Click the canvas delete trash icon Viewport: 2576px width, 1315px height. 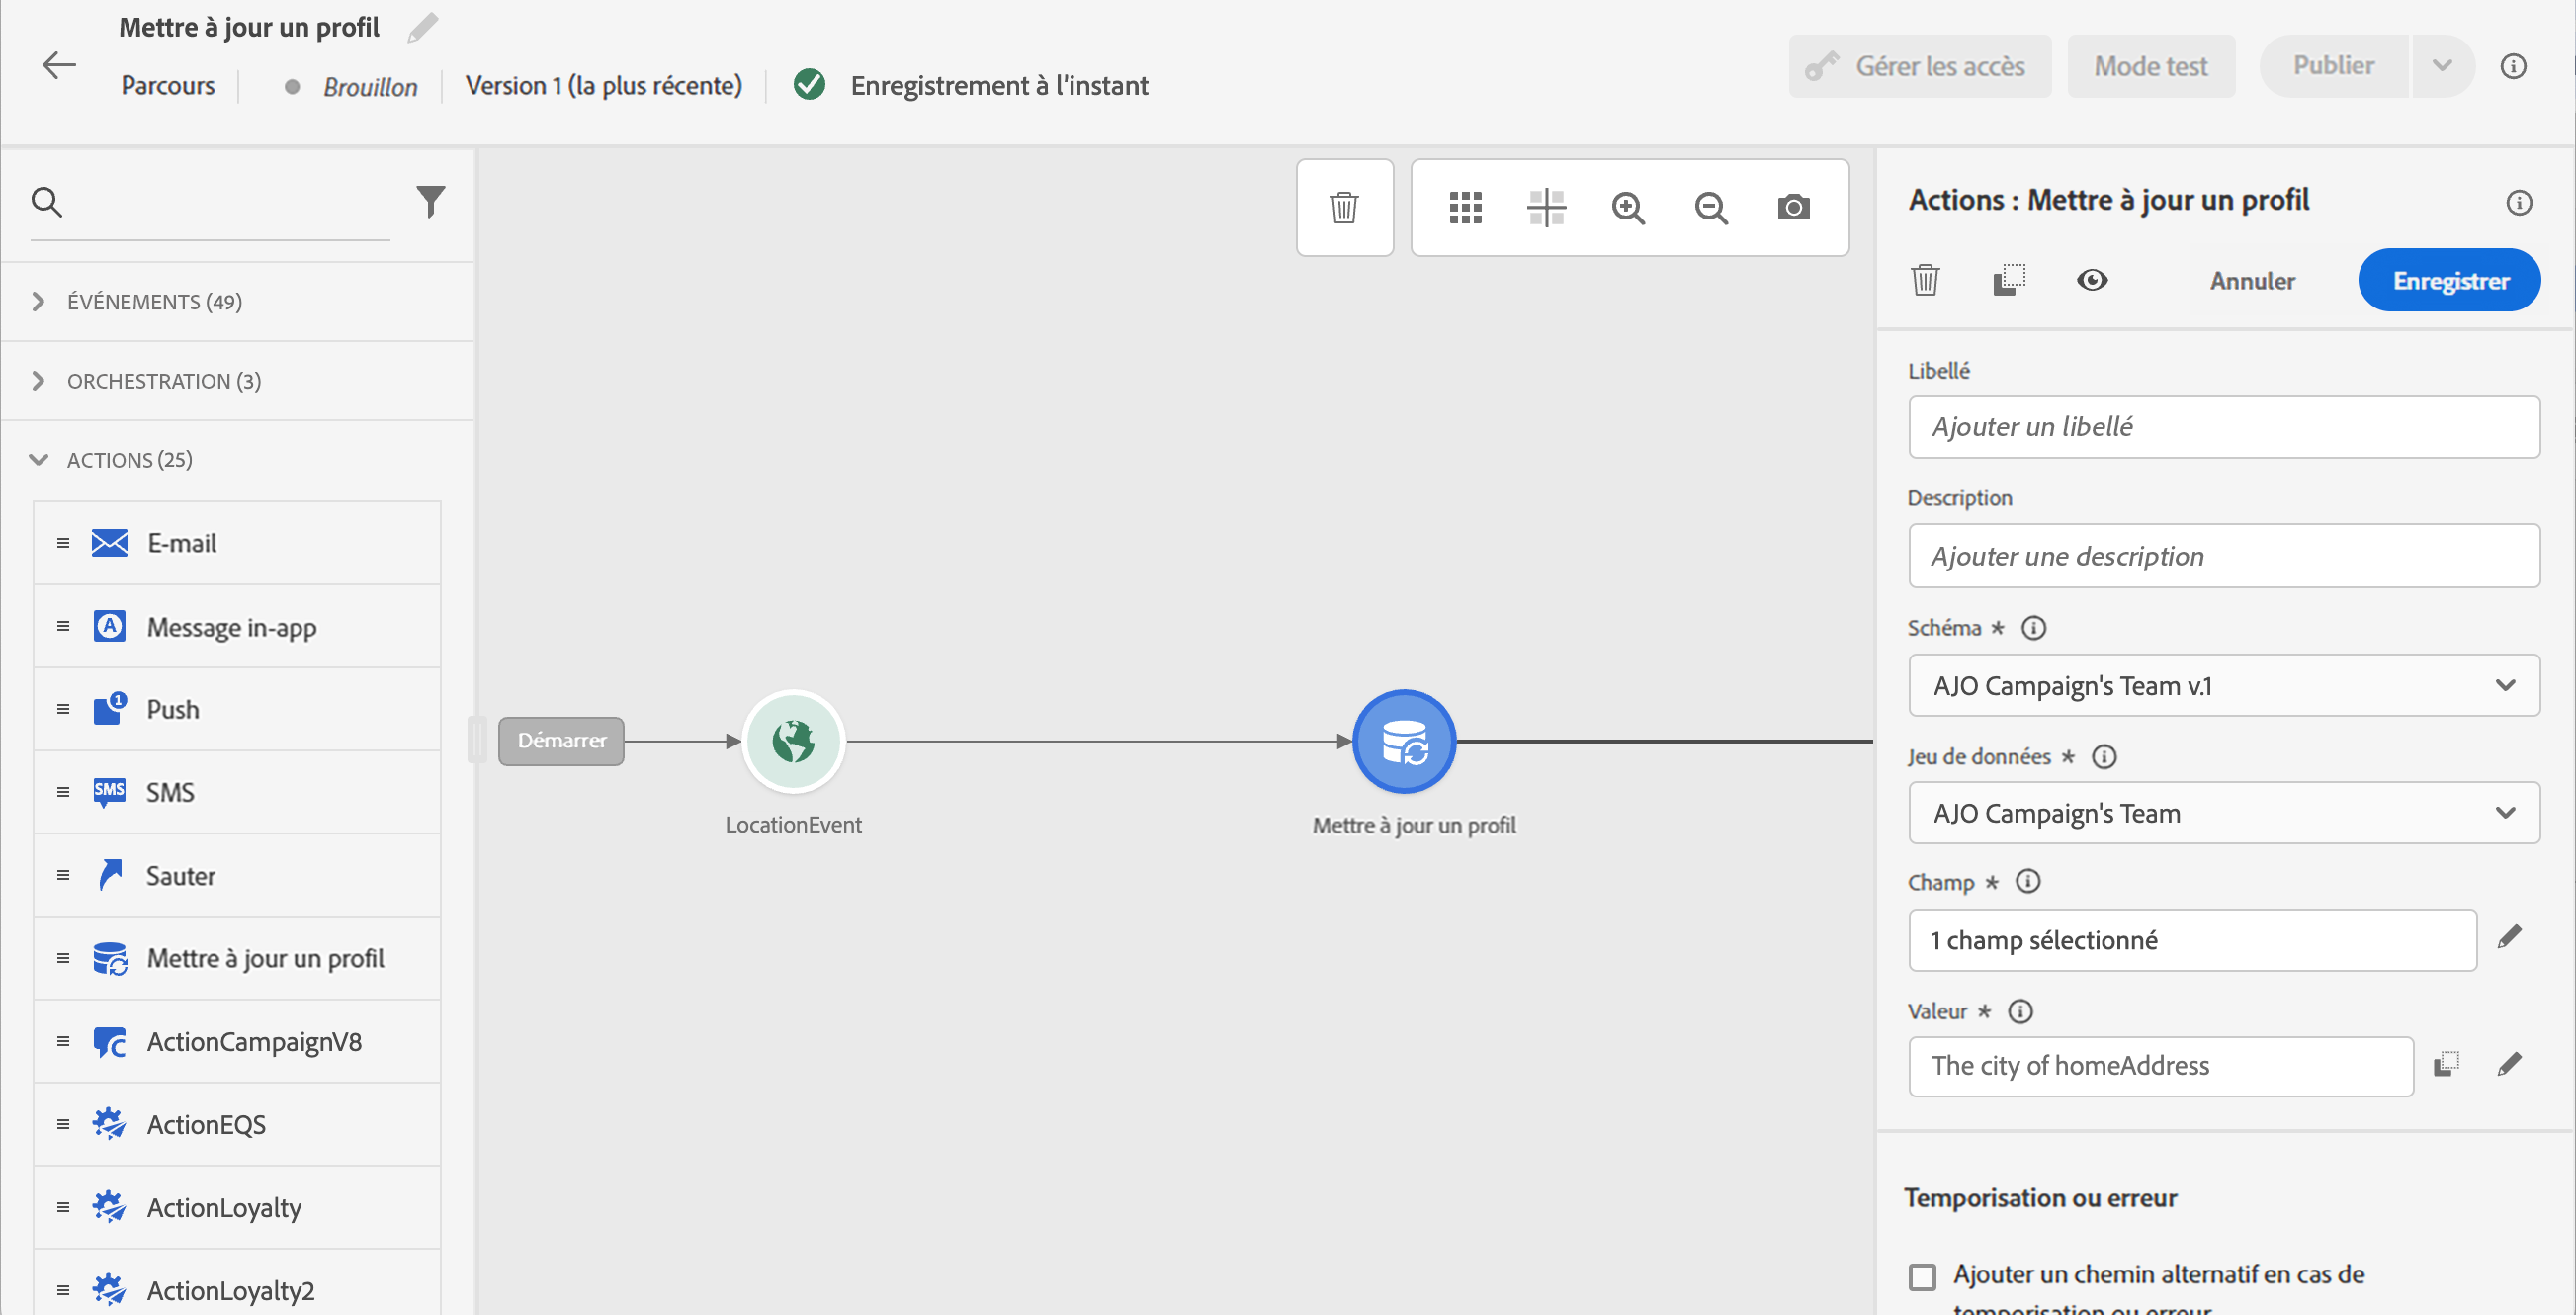pos(1344,207)
